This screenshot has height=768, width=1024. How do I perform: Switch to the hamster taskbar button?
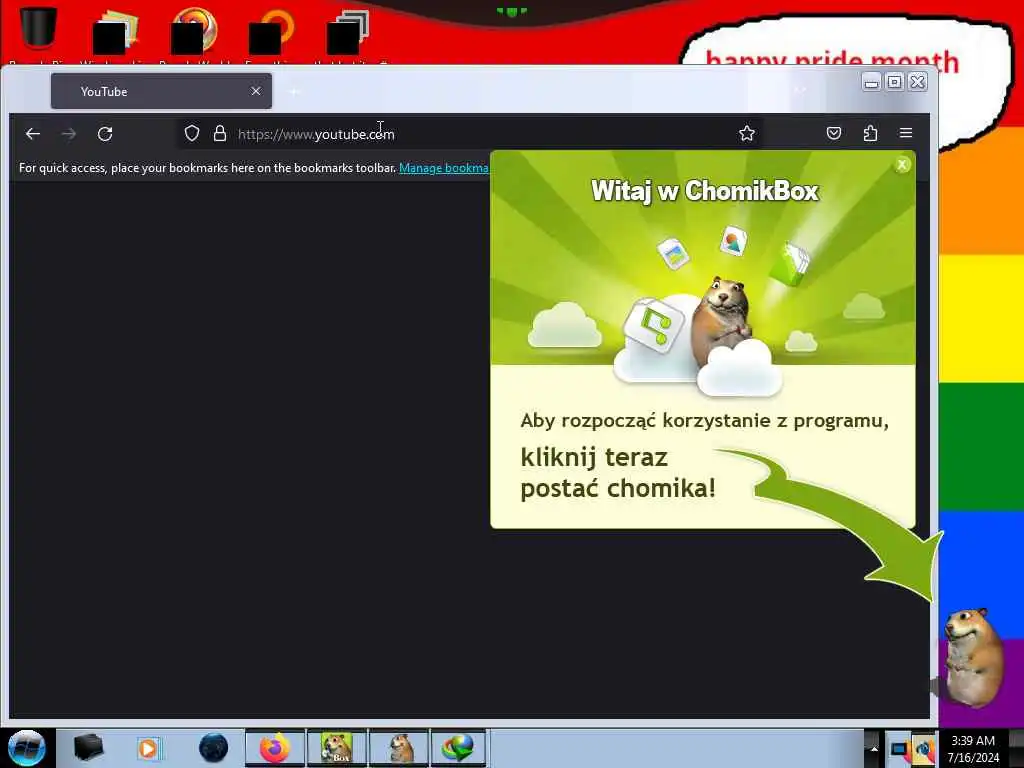coord(398,748)
